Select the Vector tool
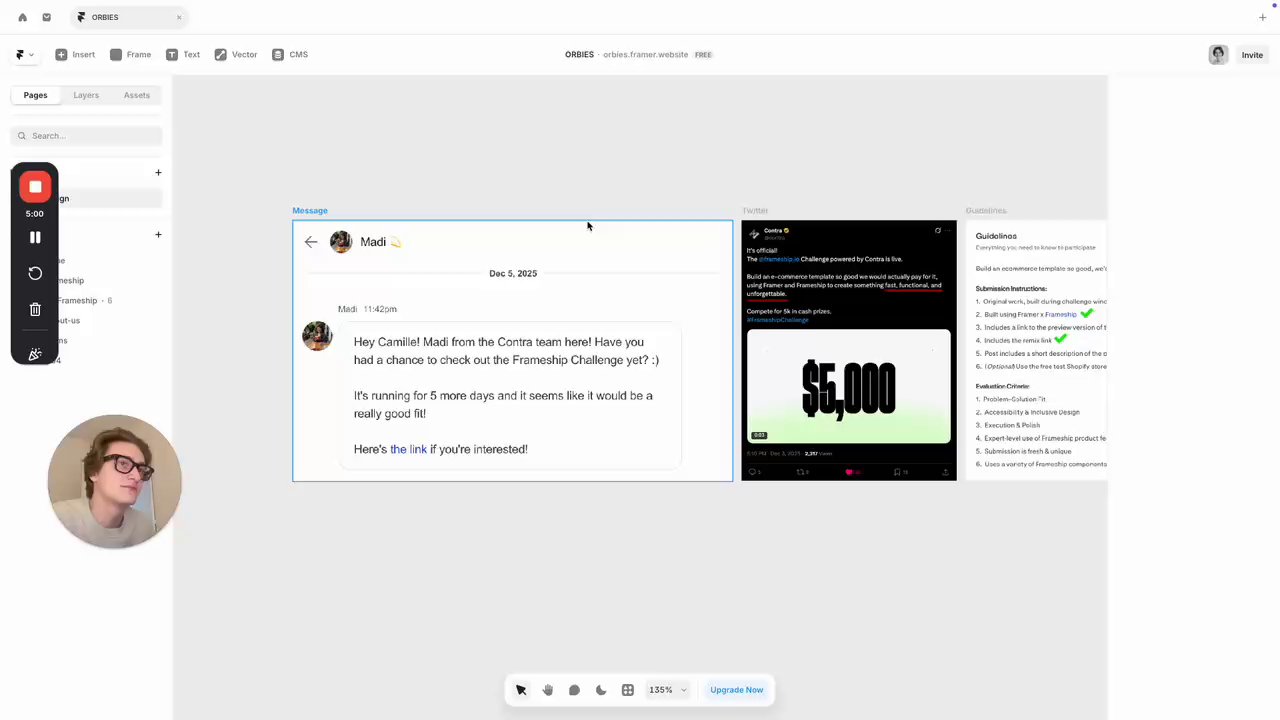1280x720 pixels. [236, 55]
